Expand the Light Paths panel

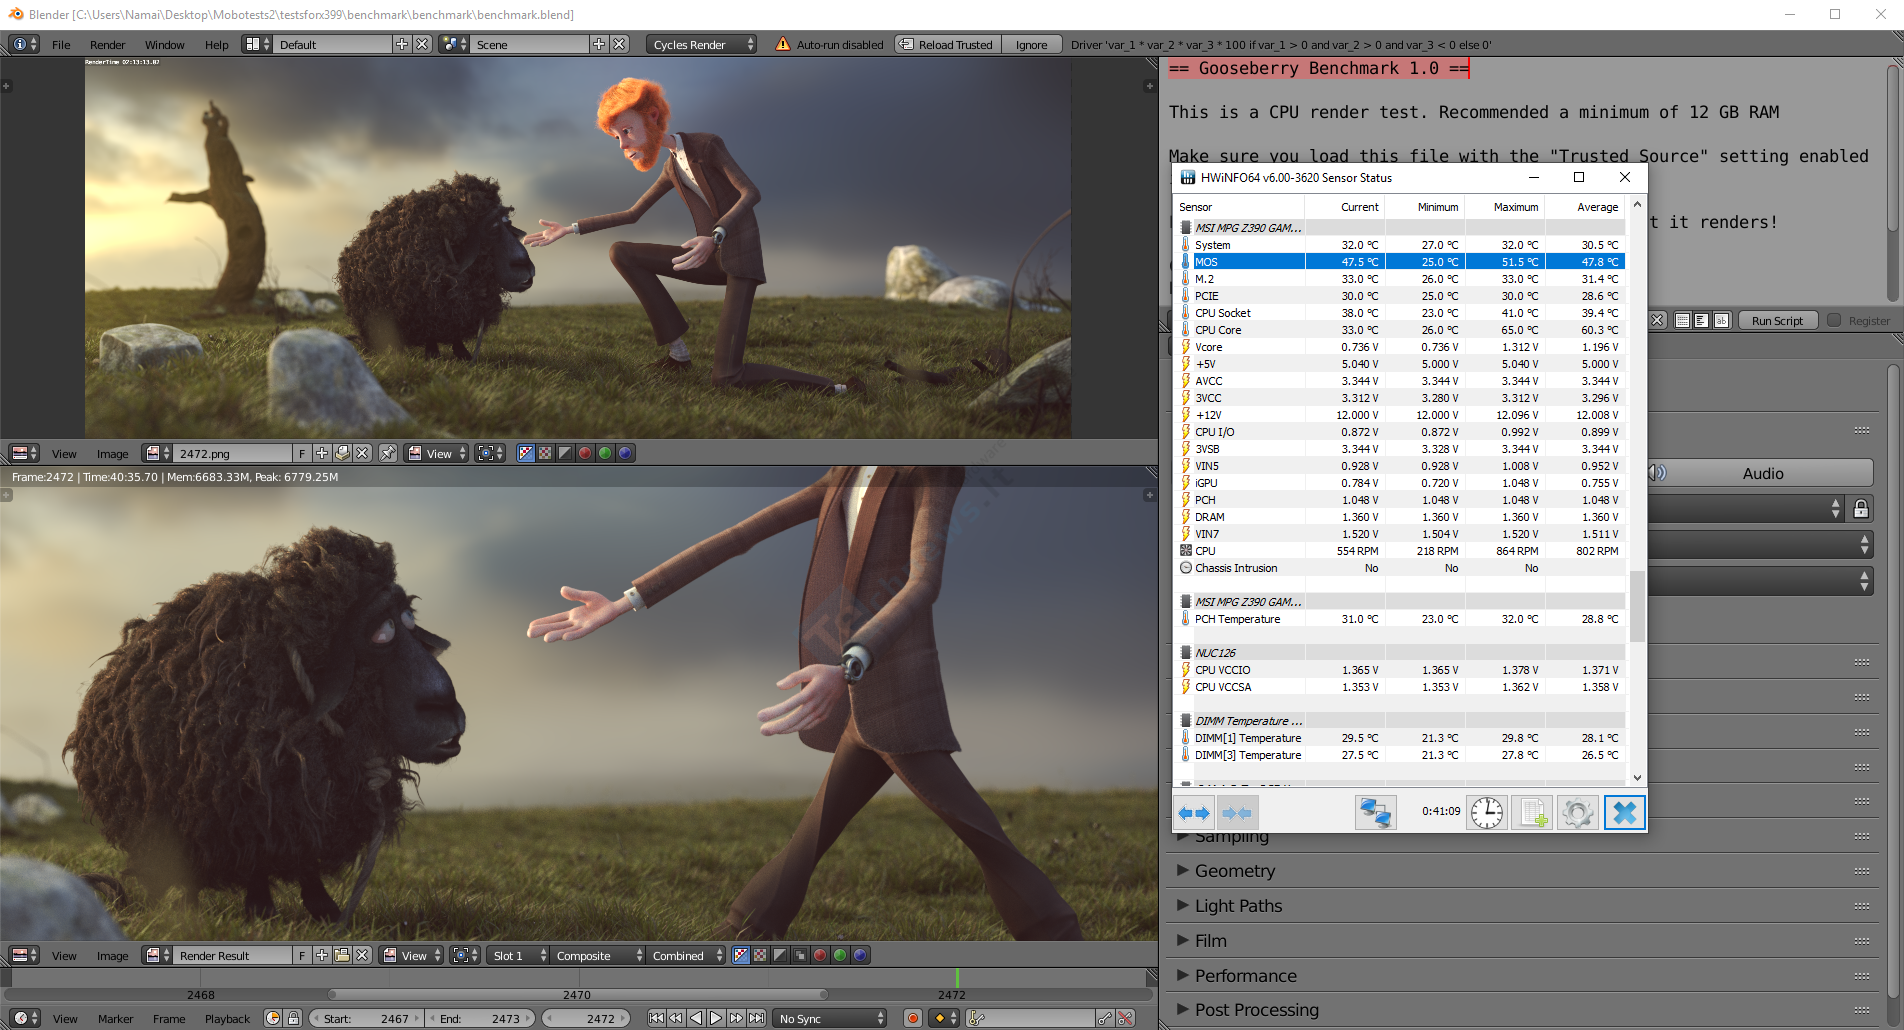click(x=1238, y=906)
